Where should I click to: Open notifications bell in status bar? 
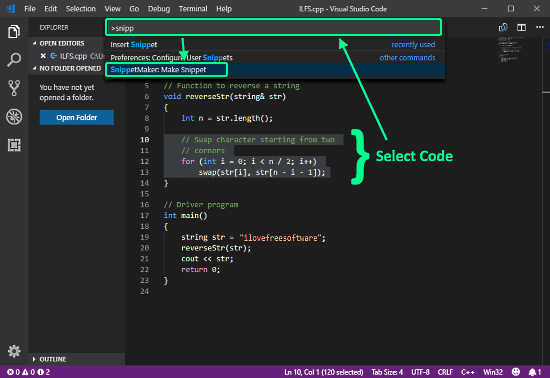pyautogui.click(x=535, y=372)
